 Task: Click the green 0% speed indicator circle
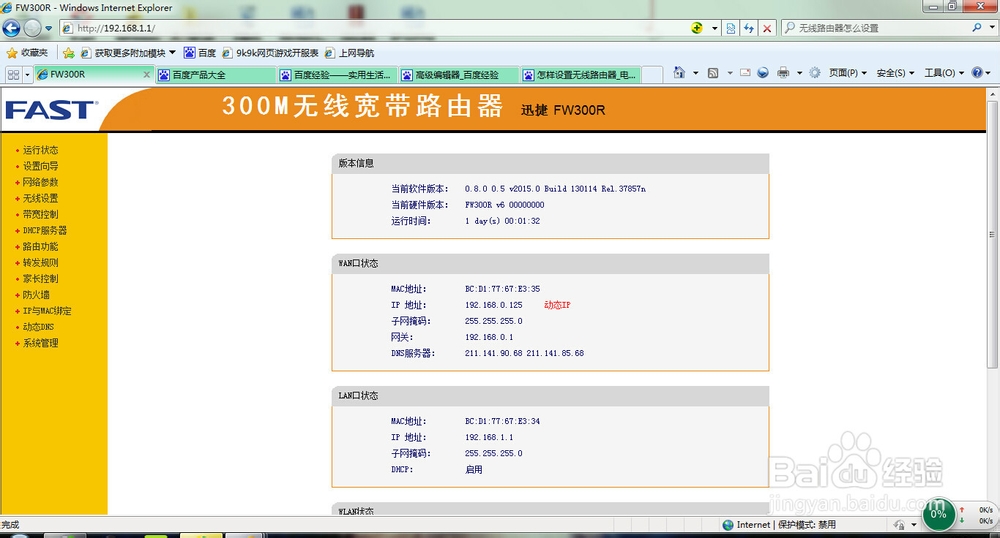[x=939, y=514]
